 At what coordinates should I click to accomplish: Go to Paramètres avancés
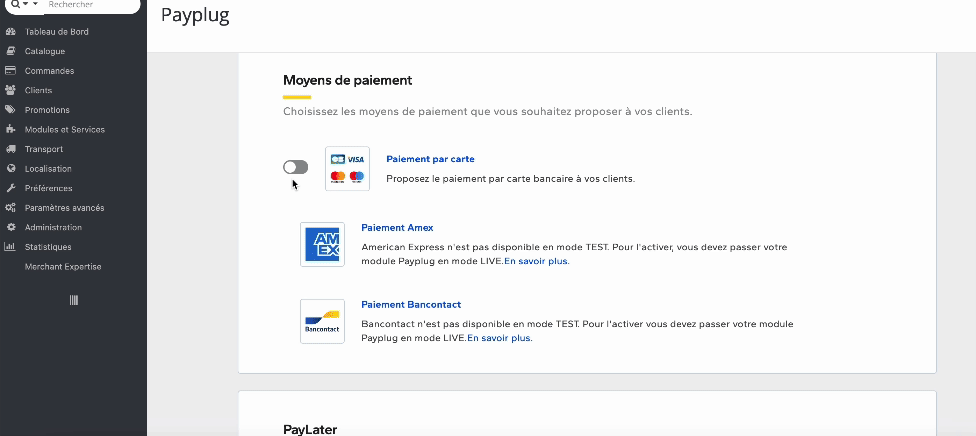tap(65, 208)
